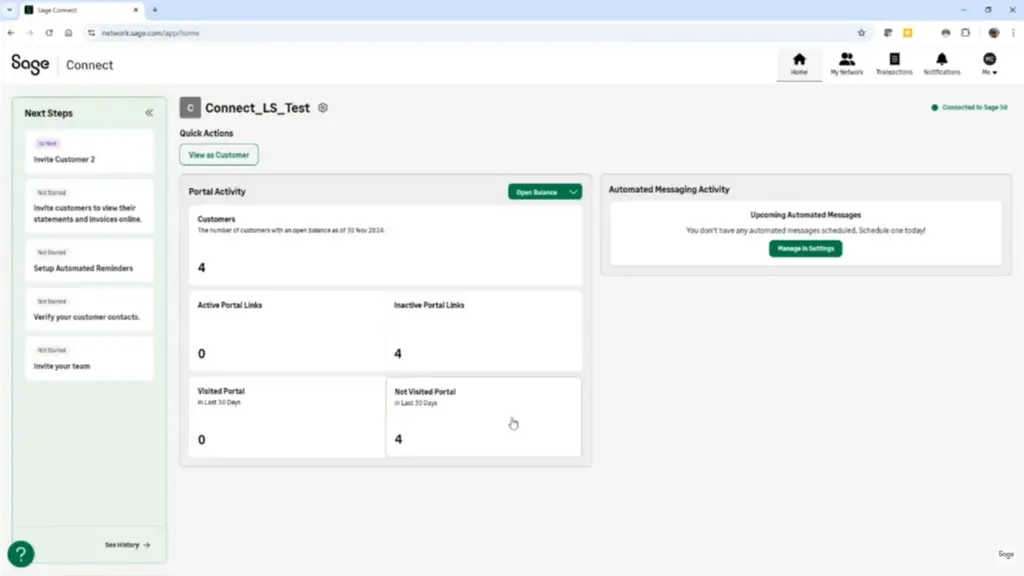Bookmark this page with the star icon
Image resolution: width=1024 pixels, height=576 pixels.
861,32
